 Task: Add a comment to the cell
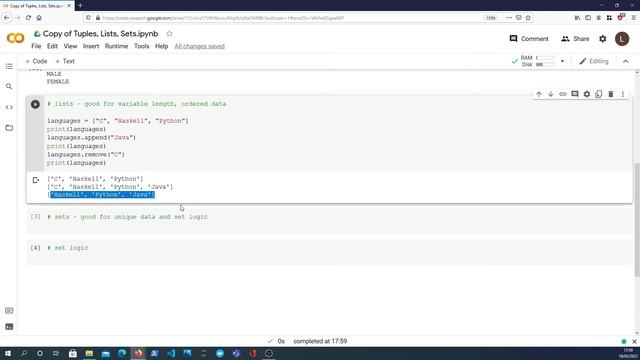coord(575,94)
